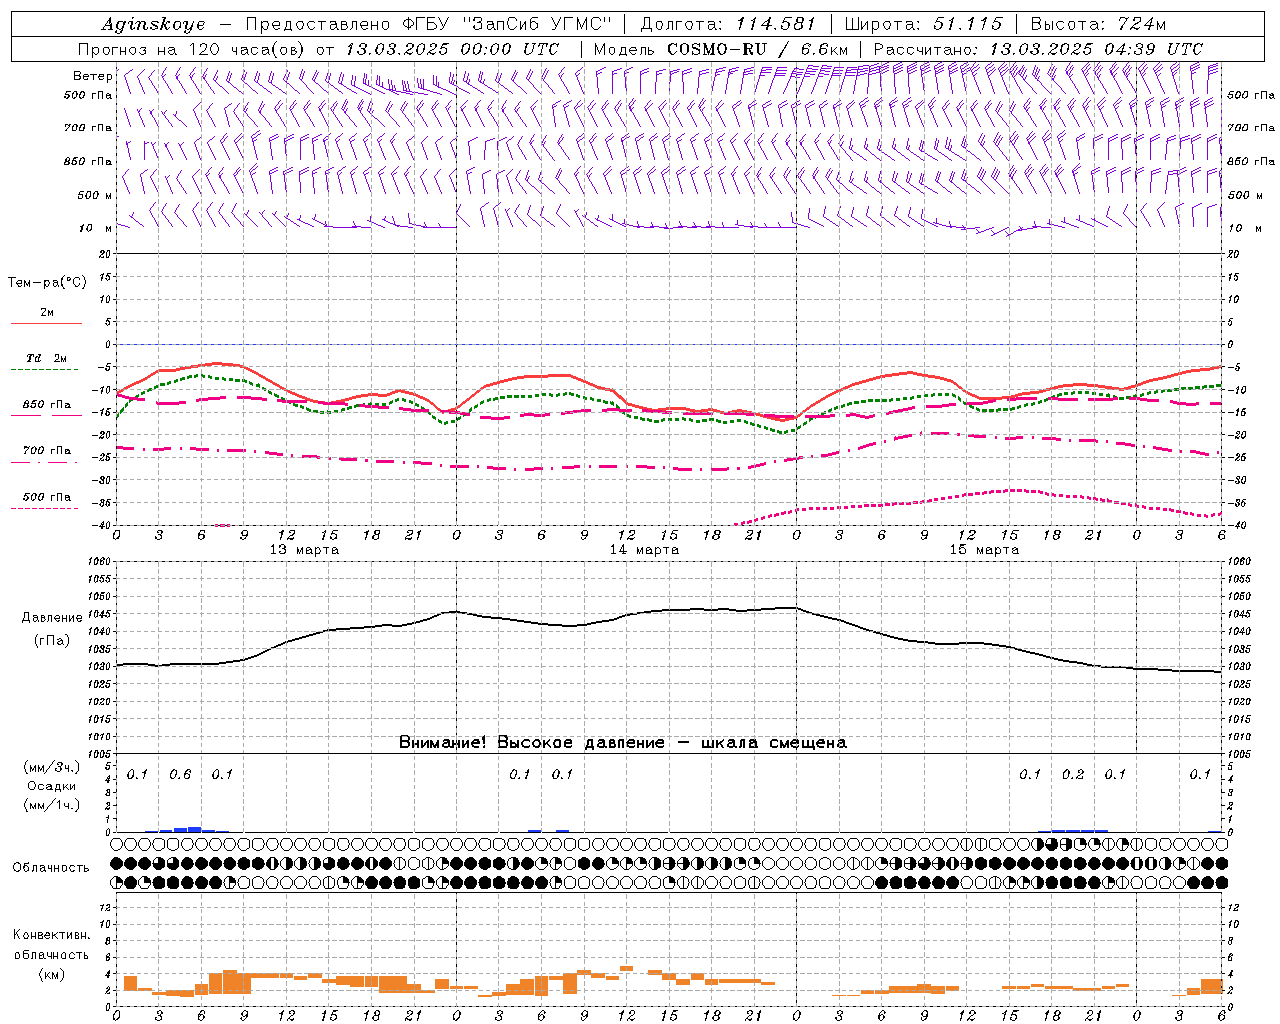Click the "Внимание! Высокое давление" warning text
Viewport: 1280px width, 1024px height.
click(531, 743)
